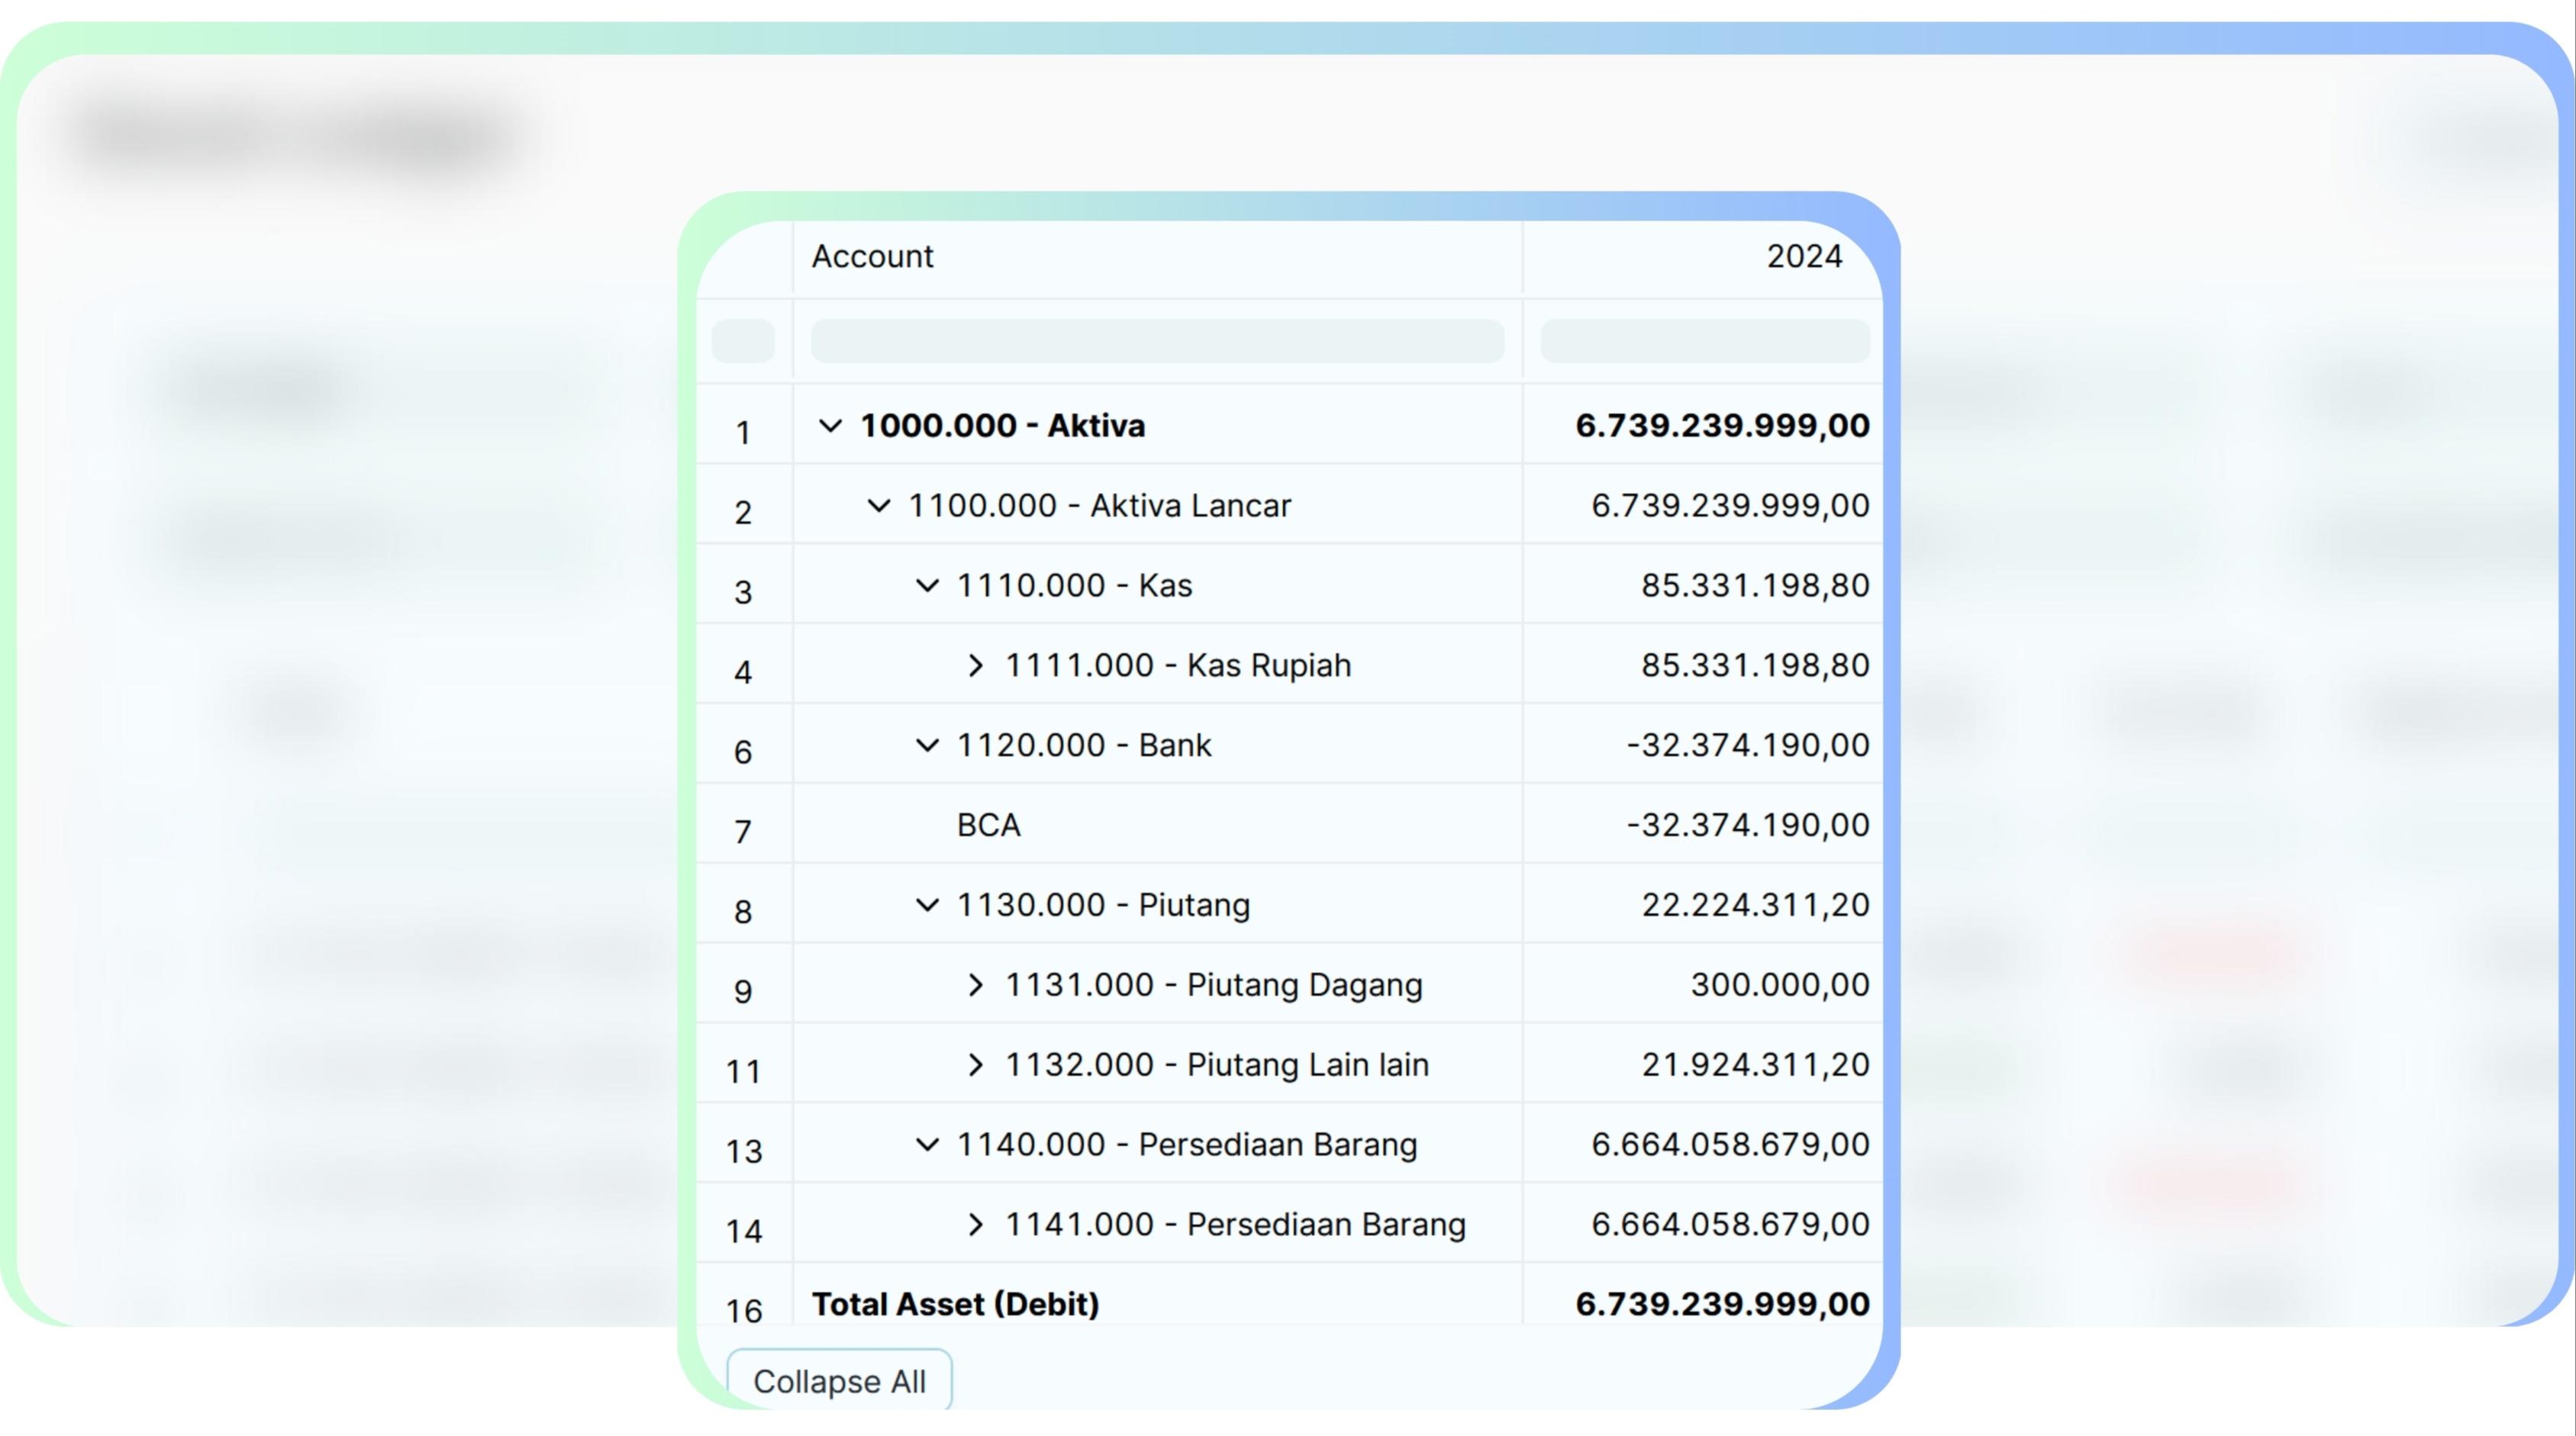Select the Total Asset (Debit) row
The image size is (2576, 1436).
[955, 1303]
